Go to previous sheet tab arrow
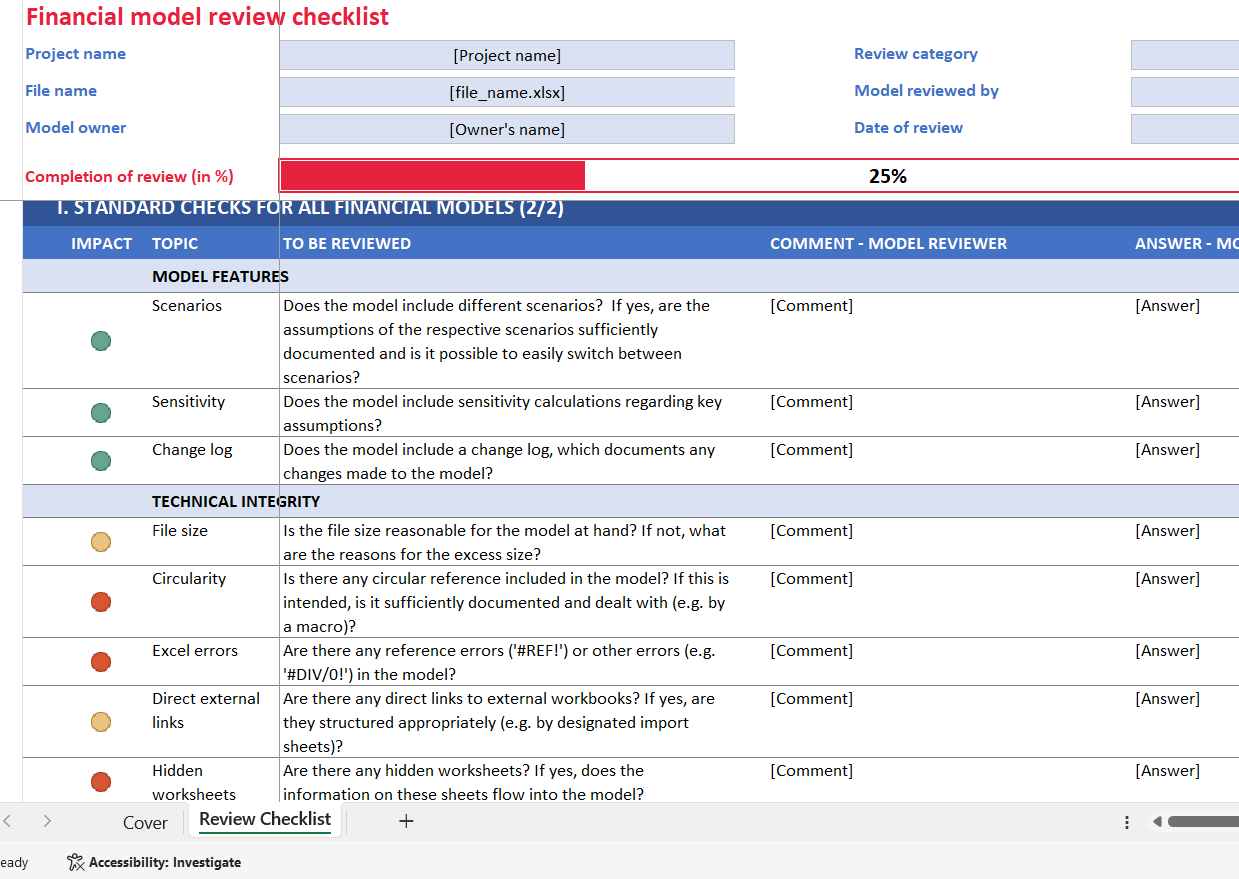 (x=8, y=821)
